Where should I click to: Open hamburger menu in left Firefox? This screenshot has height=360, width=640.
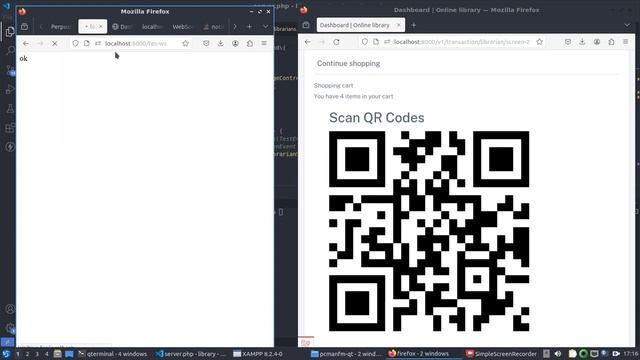tap(264, 43)
